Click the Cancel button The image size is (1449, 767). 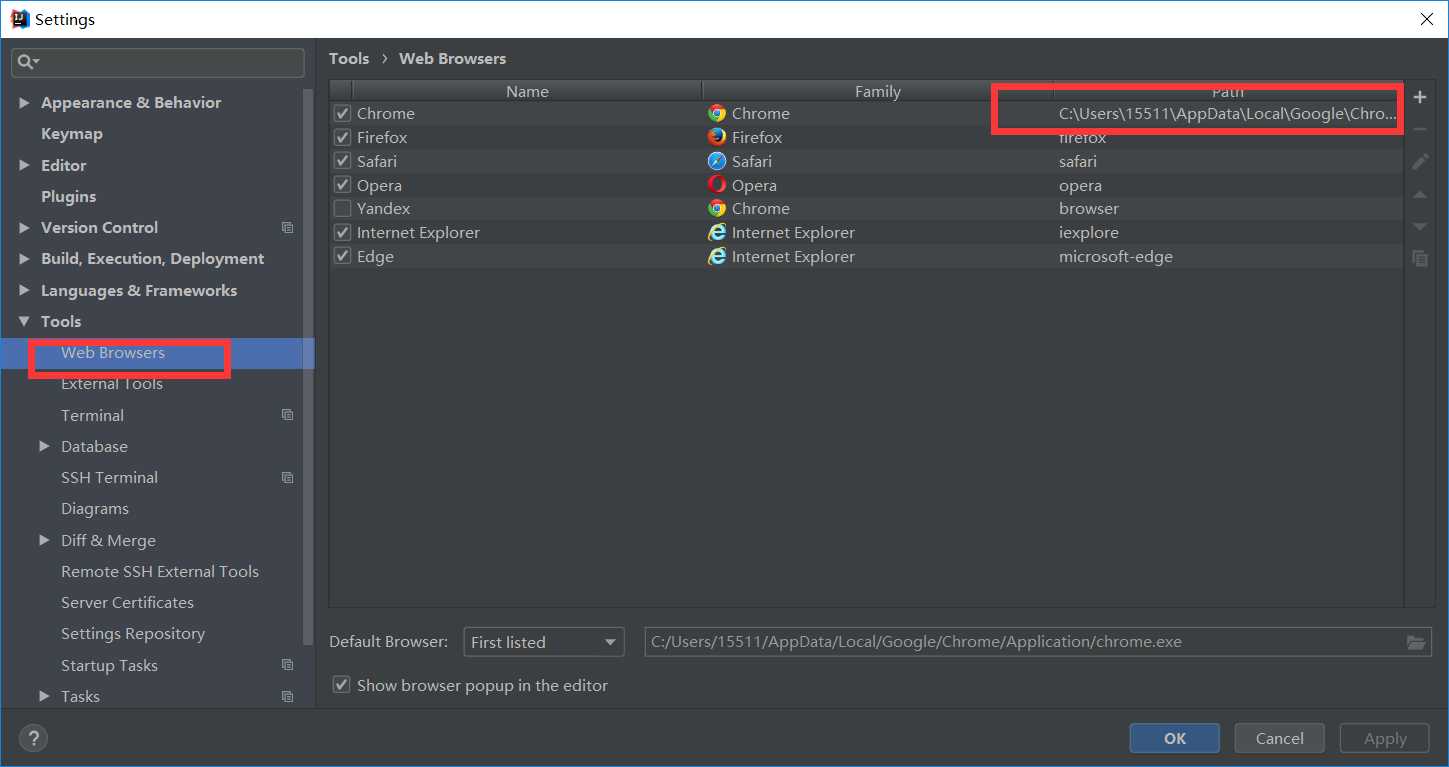(x=1280, y=739)
